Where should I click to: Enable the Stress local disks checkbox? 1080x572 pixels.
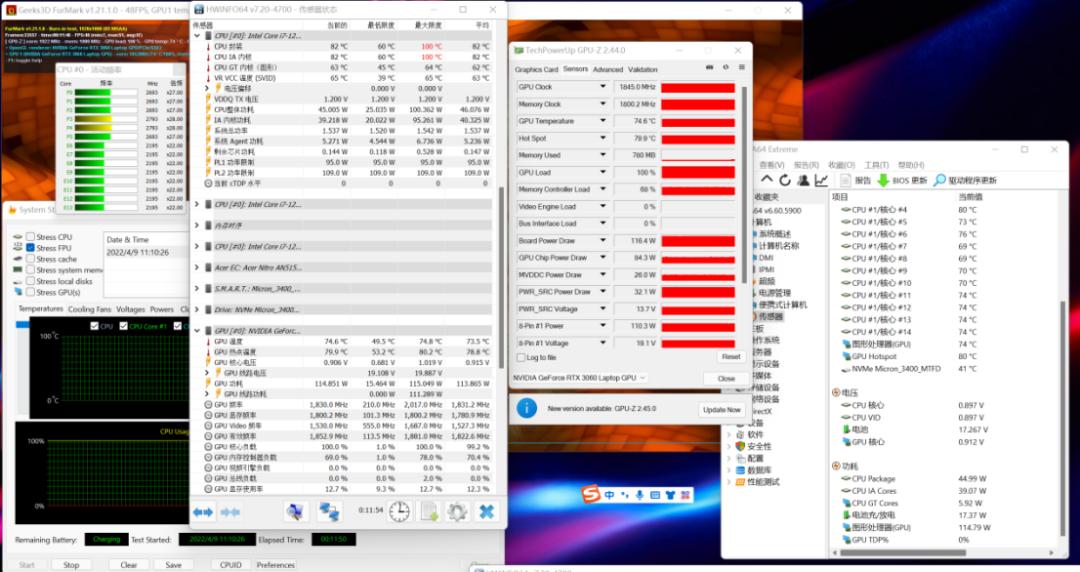tap(30, 280)
